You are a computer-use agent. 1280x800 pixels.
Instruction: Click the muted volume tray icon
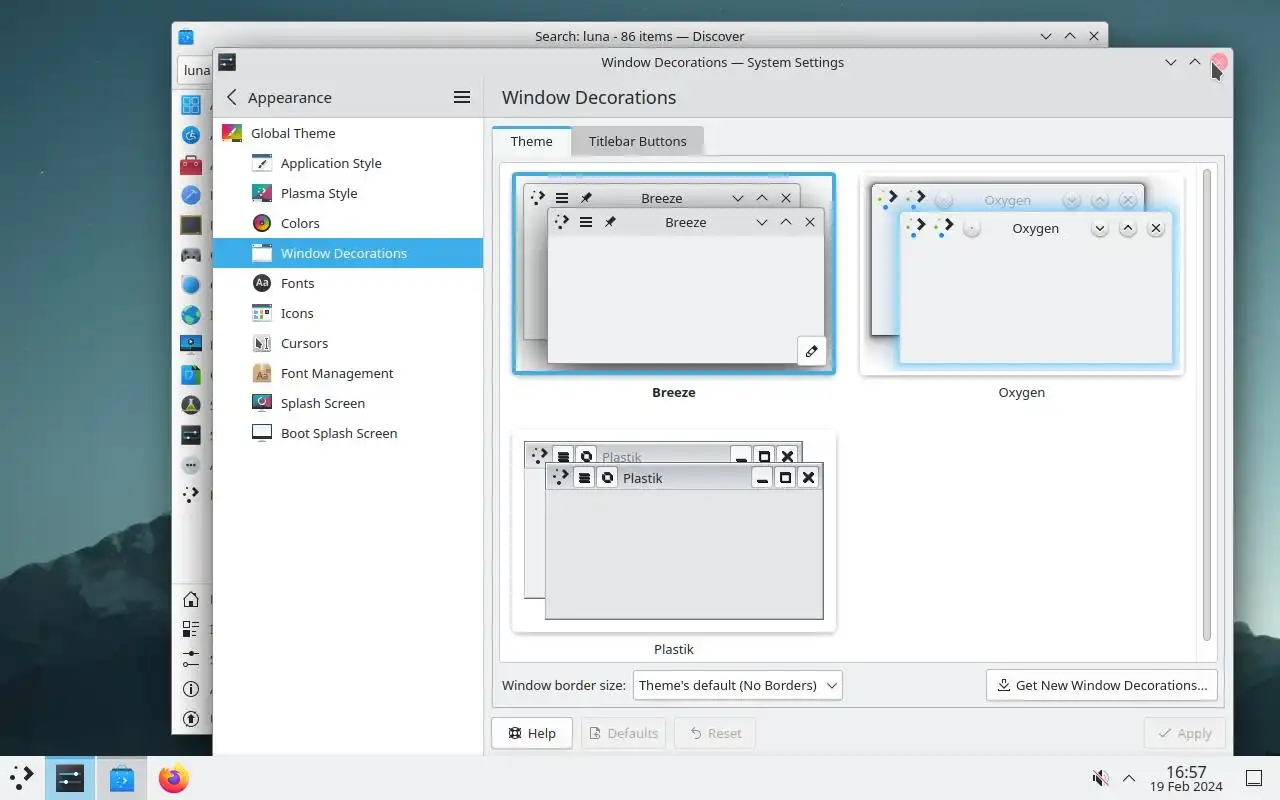[x=1101, y=778]
